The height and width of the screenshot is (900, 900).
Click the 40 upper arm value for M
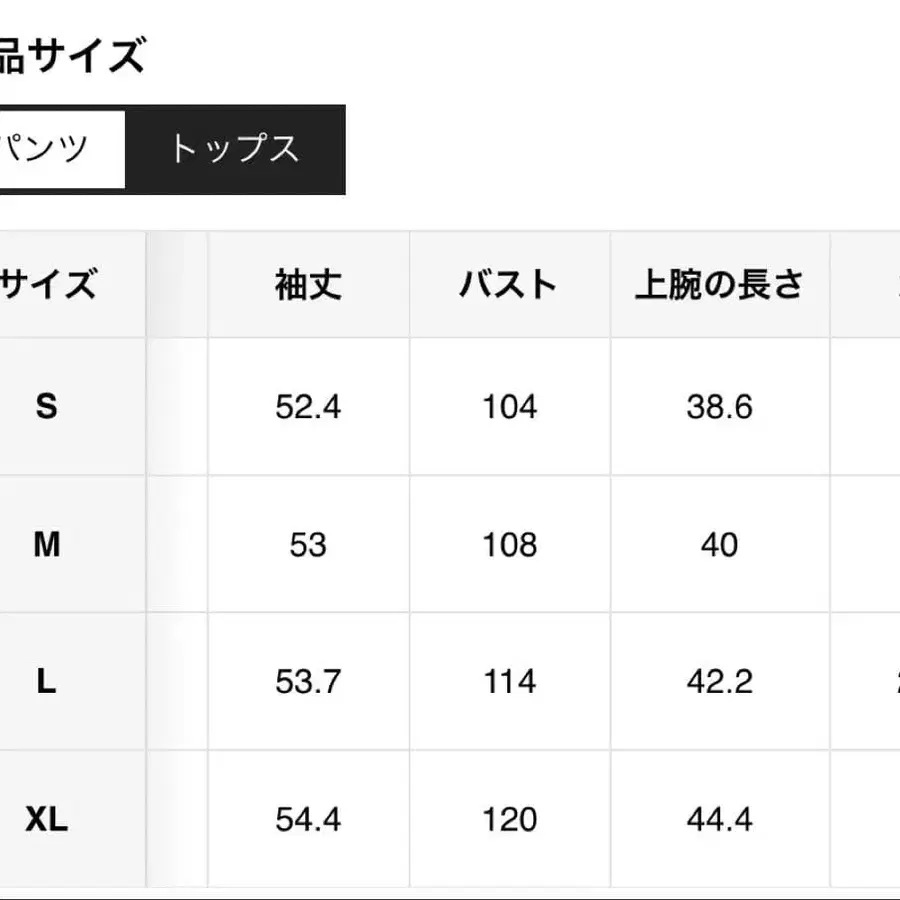(718, 545)
